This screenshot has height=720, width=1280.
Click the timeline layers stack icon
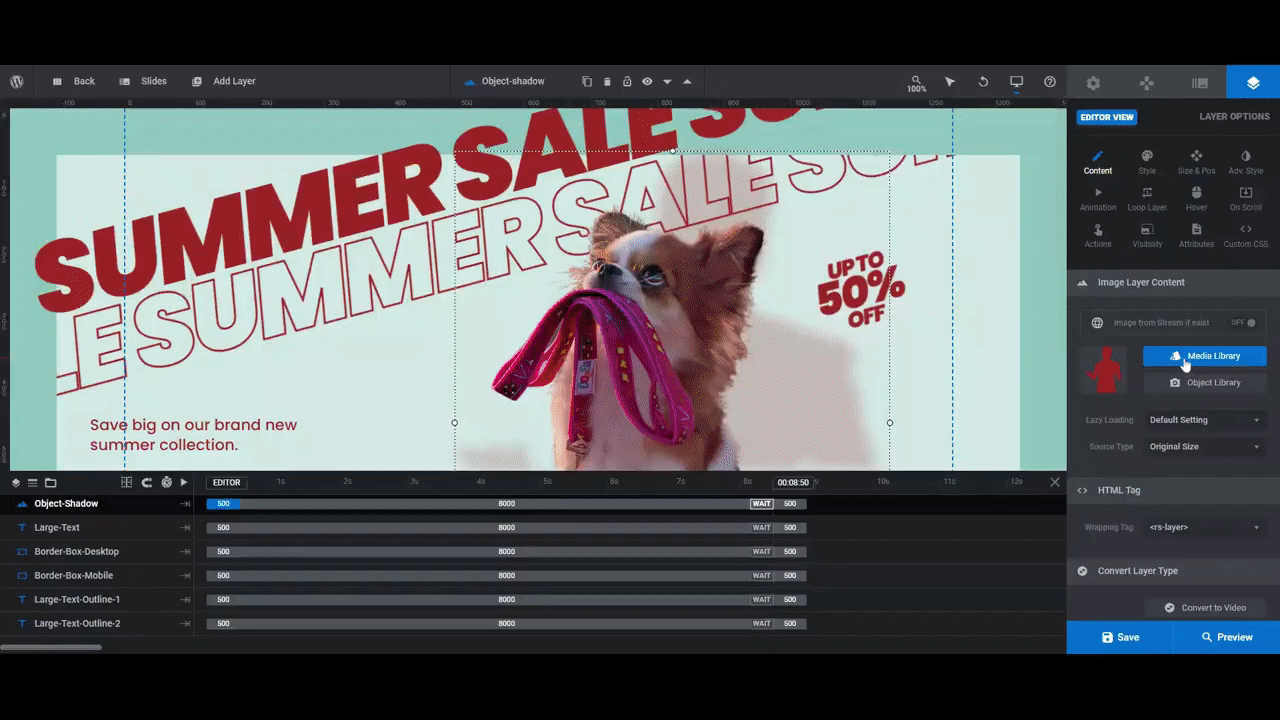(x=16, y=483)
